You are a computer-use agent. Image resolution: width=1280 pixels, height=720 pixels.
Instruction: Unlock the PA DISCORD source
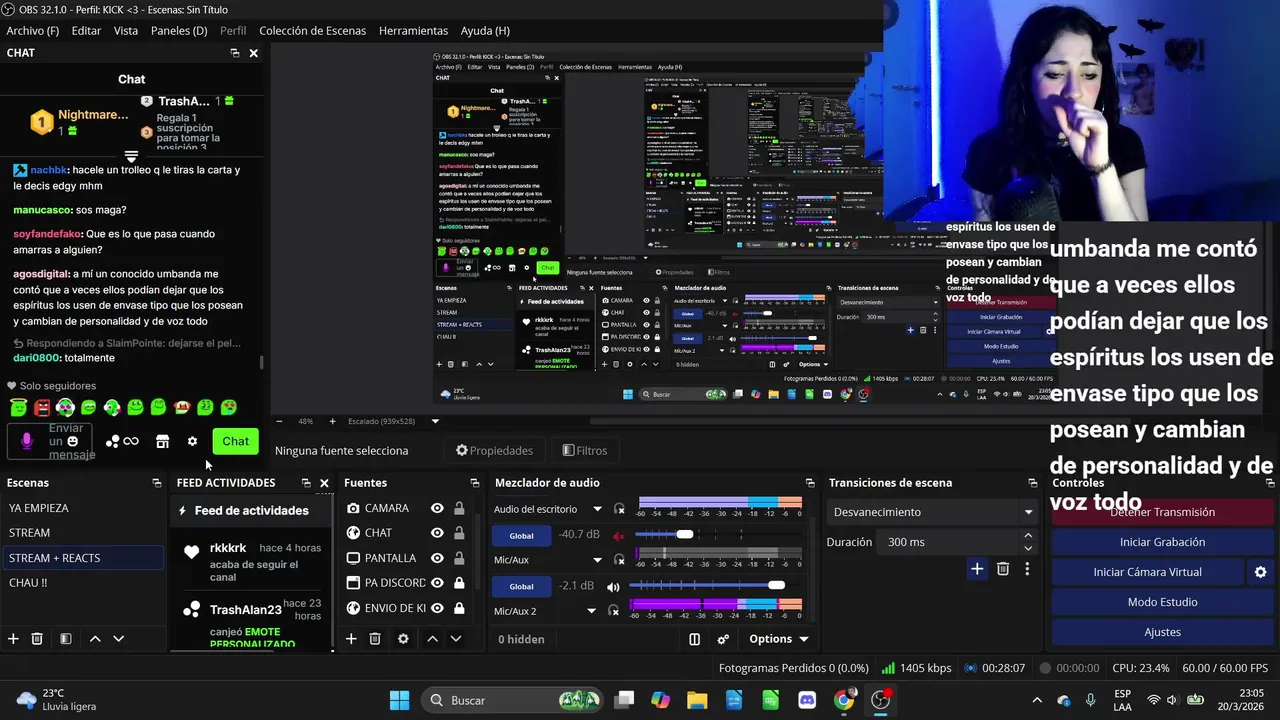[459, 583]
